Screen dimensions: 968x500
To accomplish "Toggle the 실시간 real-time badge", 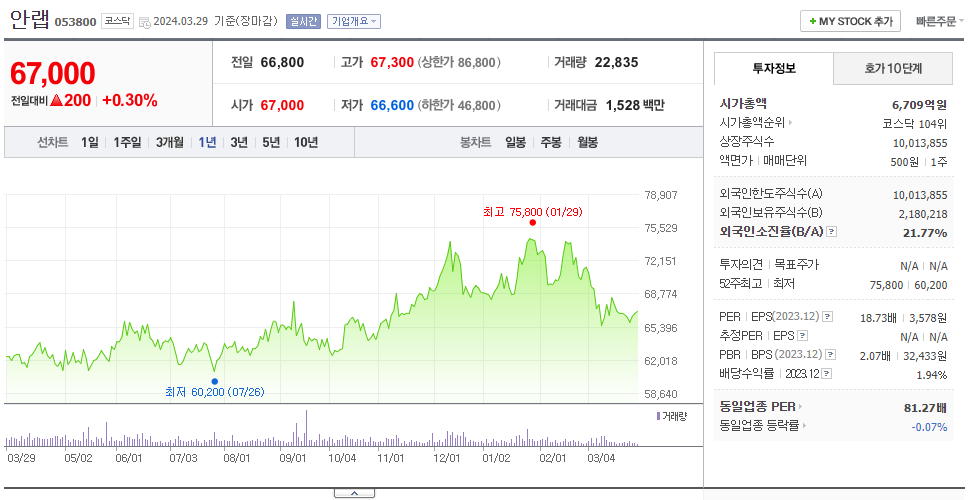I will click(303, 22).
